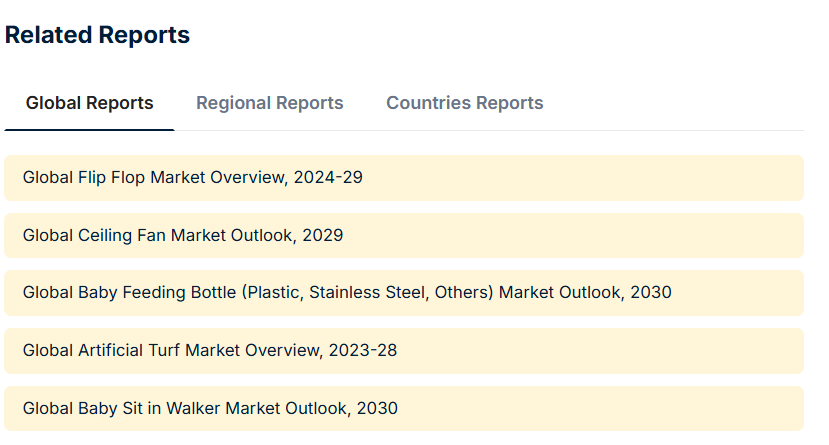Click "2023-28" in Artificial Turf link
Image resolution: width=829 pixels, height=445 pixels.
tap(363, 350)
